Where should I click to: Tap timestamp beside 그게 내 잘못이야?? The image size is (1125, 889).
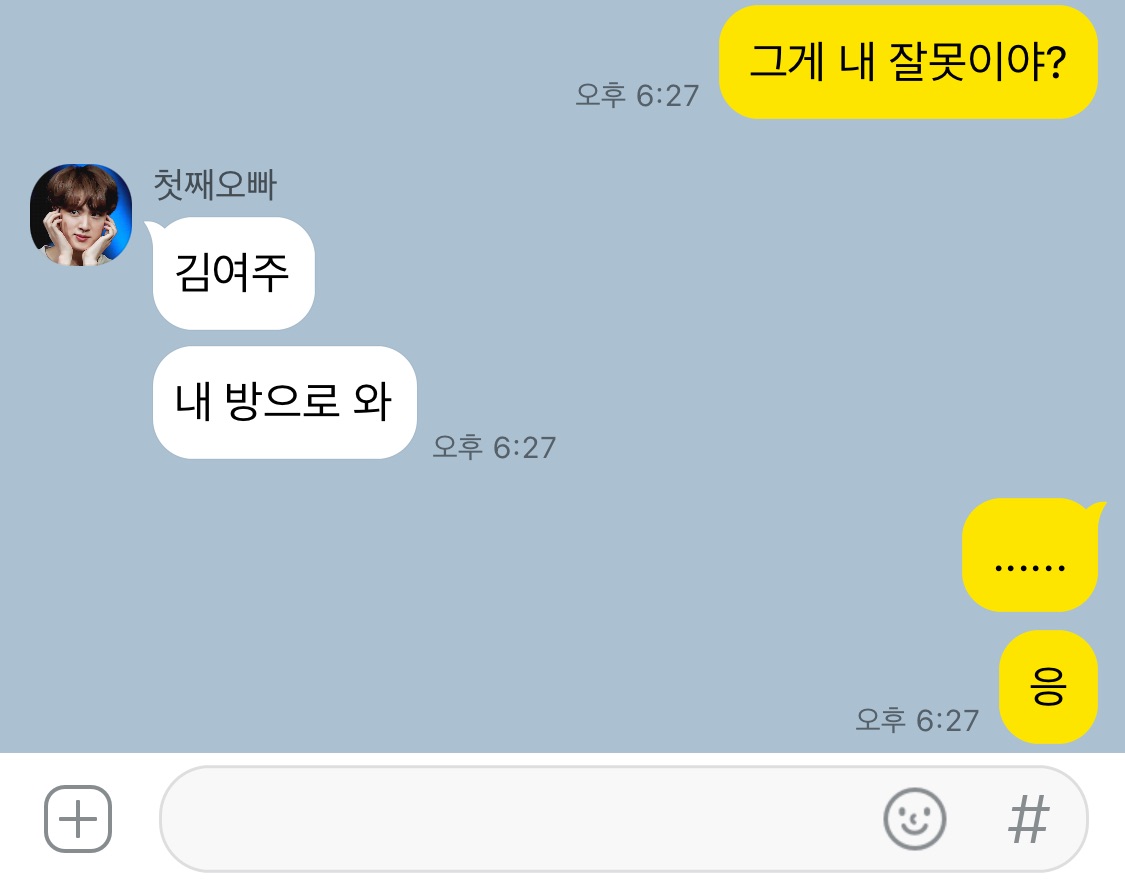click(637, 95)
